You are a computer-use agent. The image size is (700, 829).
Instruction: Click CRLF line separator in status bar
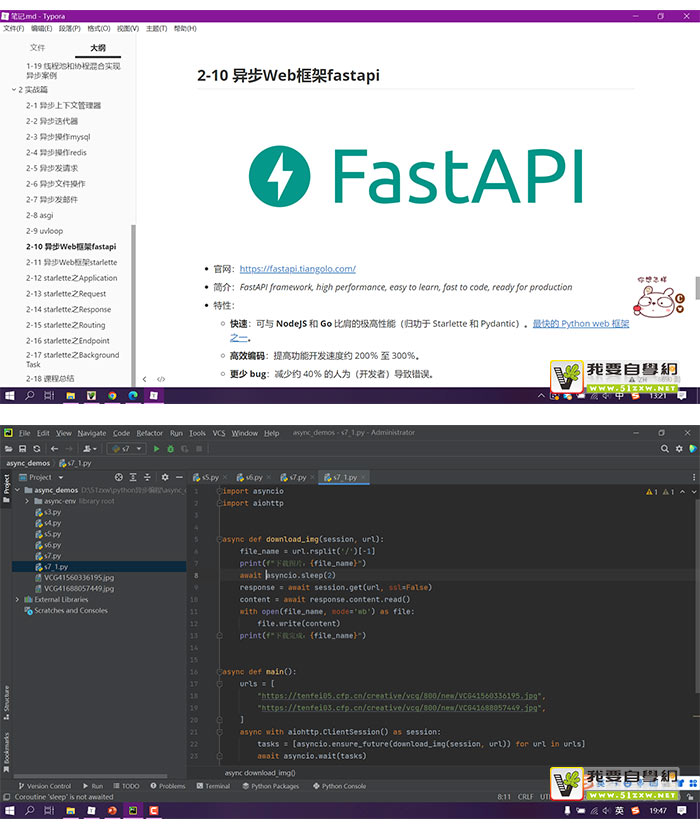click(x=526, y=797)
